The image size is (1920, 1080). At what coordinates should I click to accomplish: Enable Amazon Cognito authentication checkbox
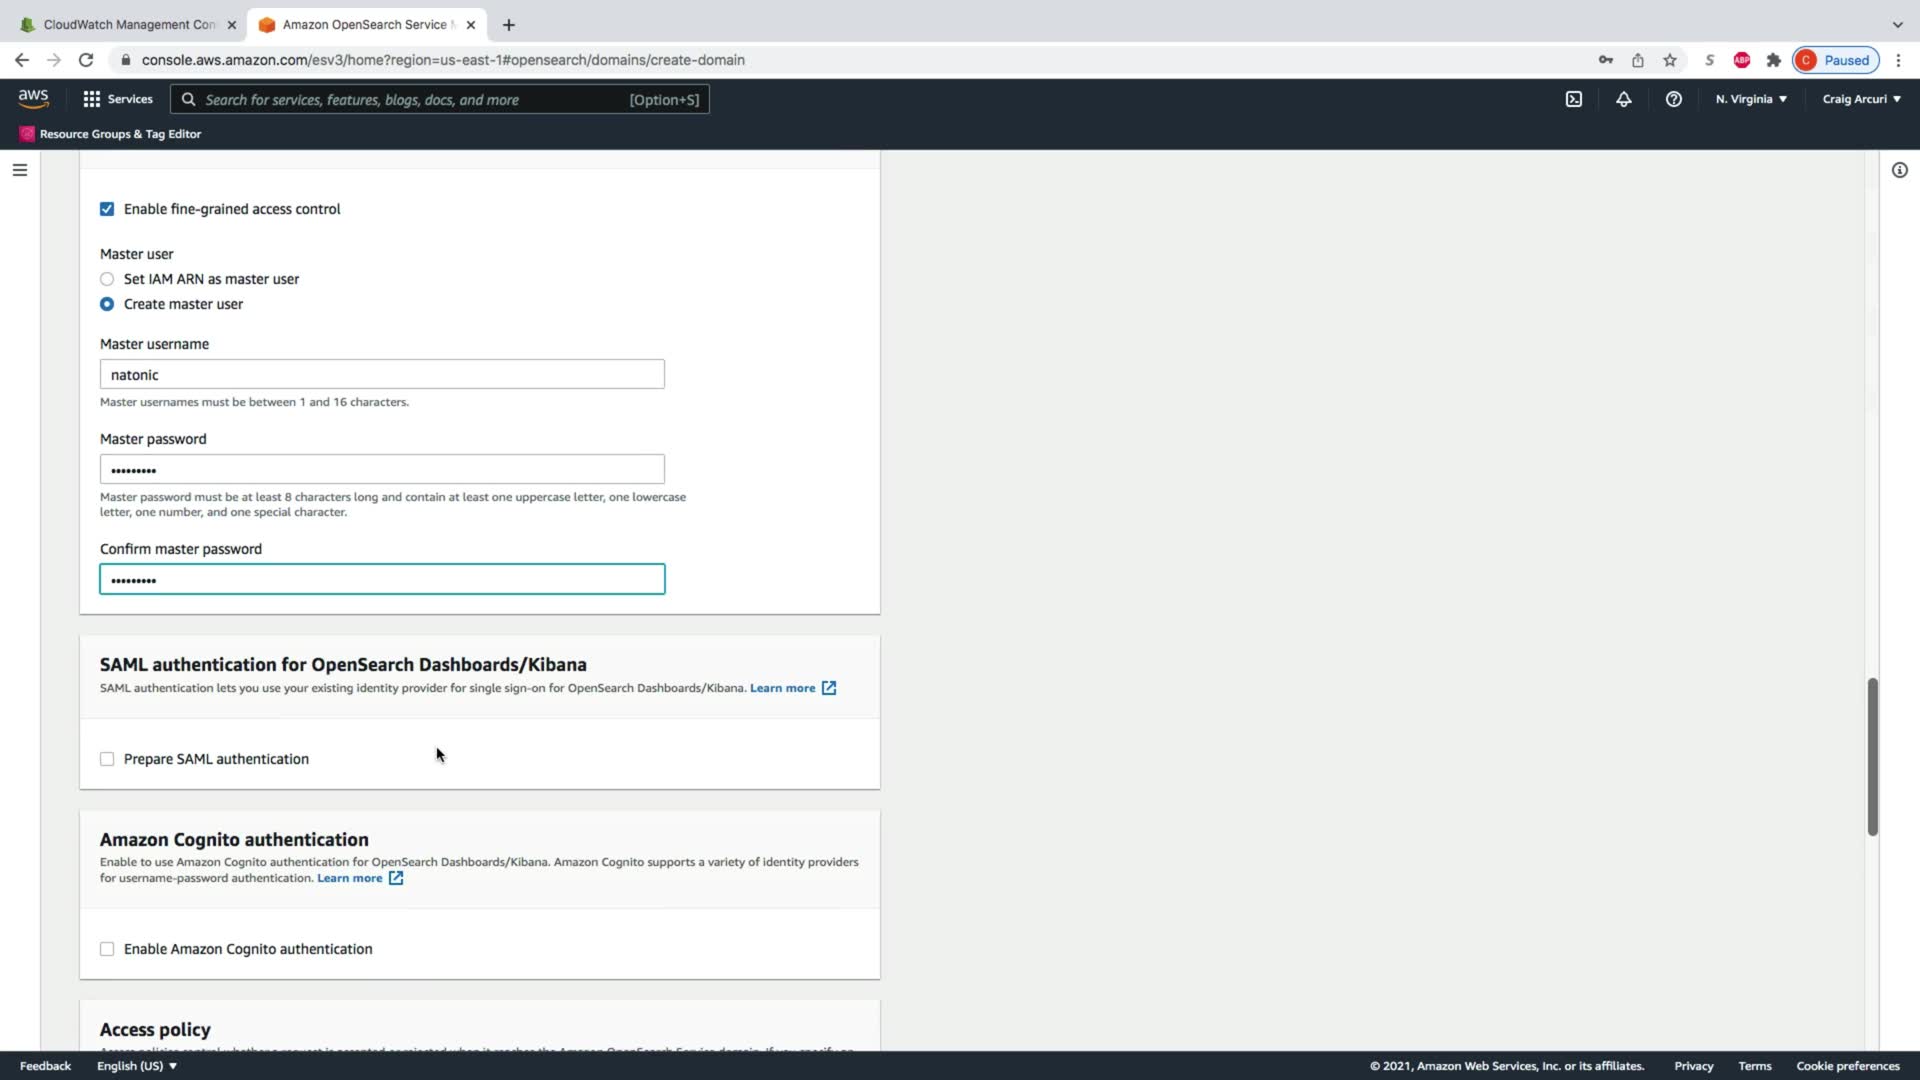tap(107, 949)
